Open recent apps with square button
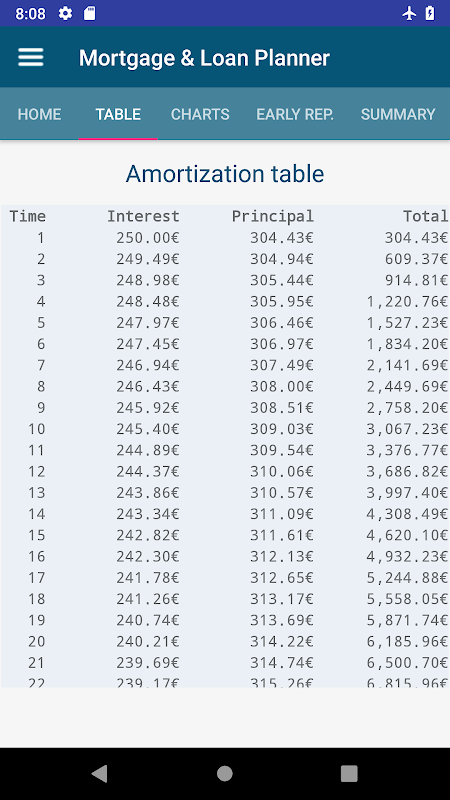Image resolution: width=450 pixels, height=800 pixels. coord(349,773)
